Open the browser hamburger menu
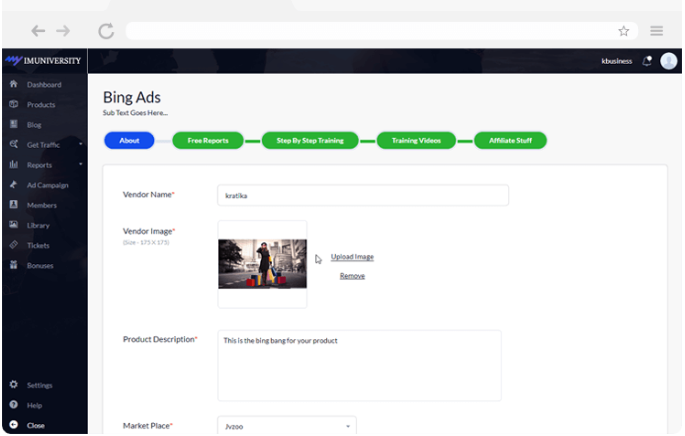The image size is (685, 436). point(656,31)
